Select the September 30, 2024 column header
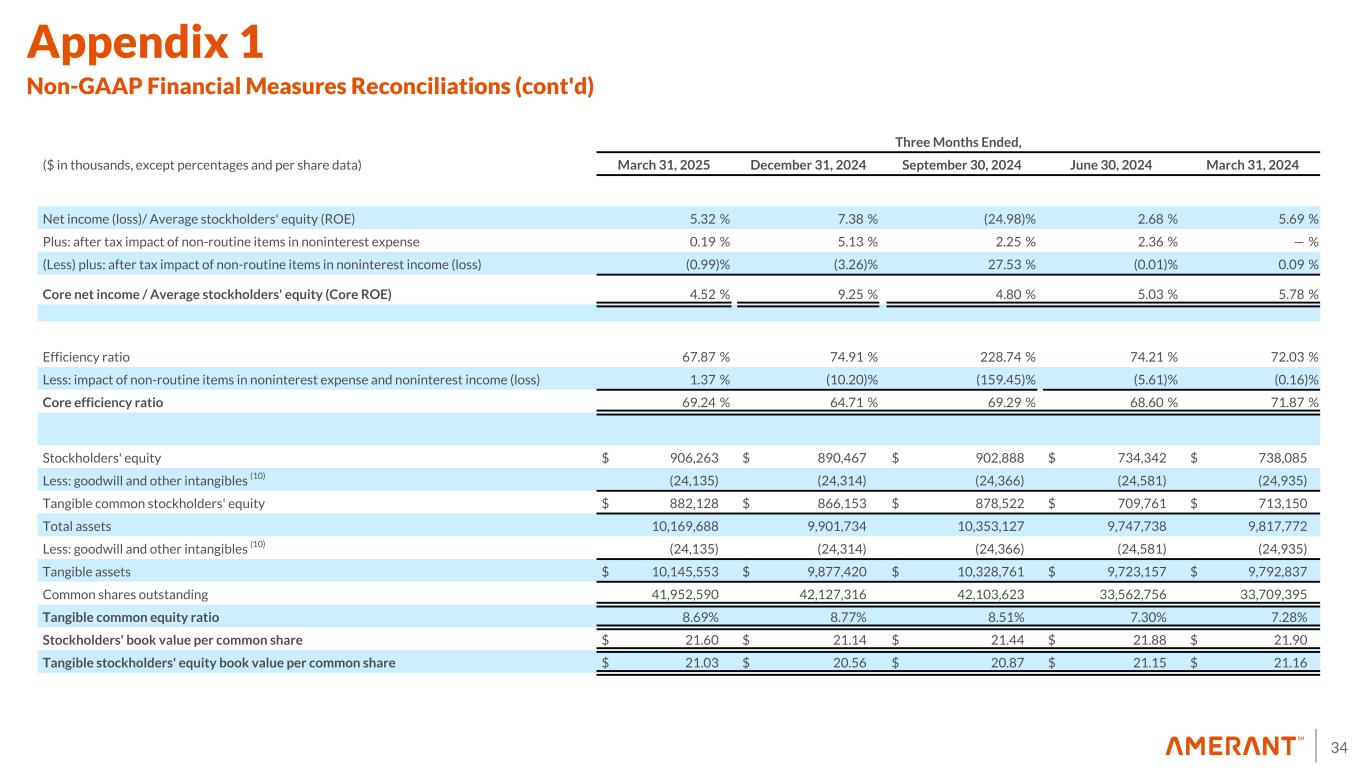Screen dimensions: 1365x768 click(961, 164)
